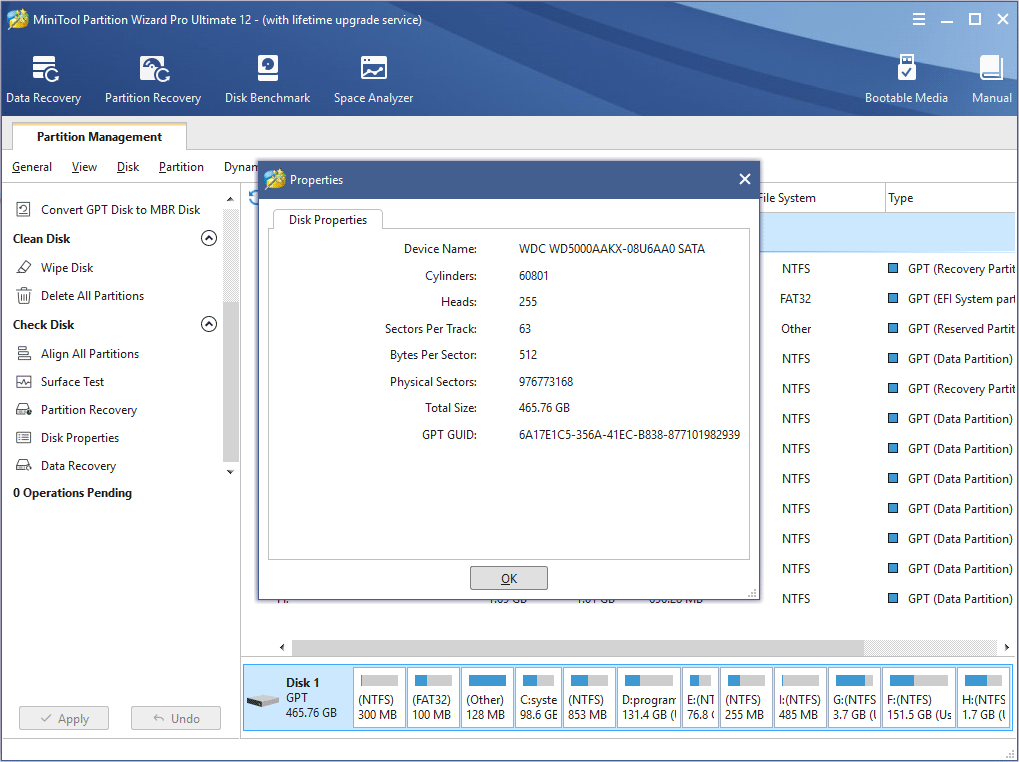Open the Disk menu
The height and width of the screenshot is (762, 1019).
[x=128, y=167]
